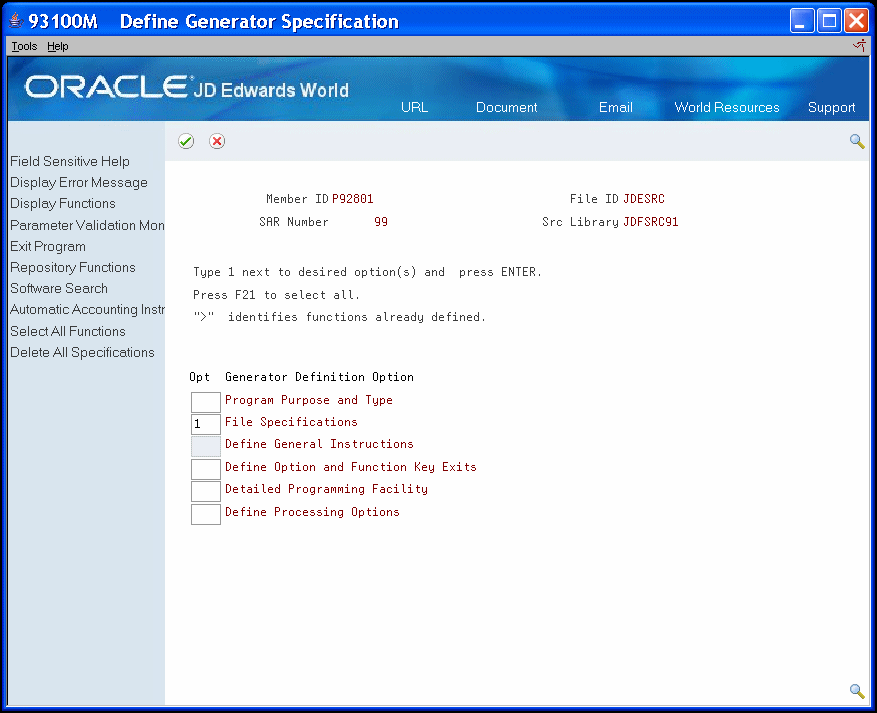
Task: Click Delete All Specifications link
Action: pos(82,352)
